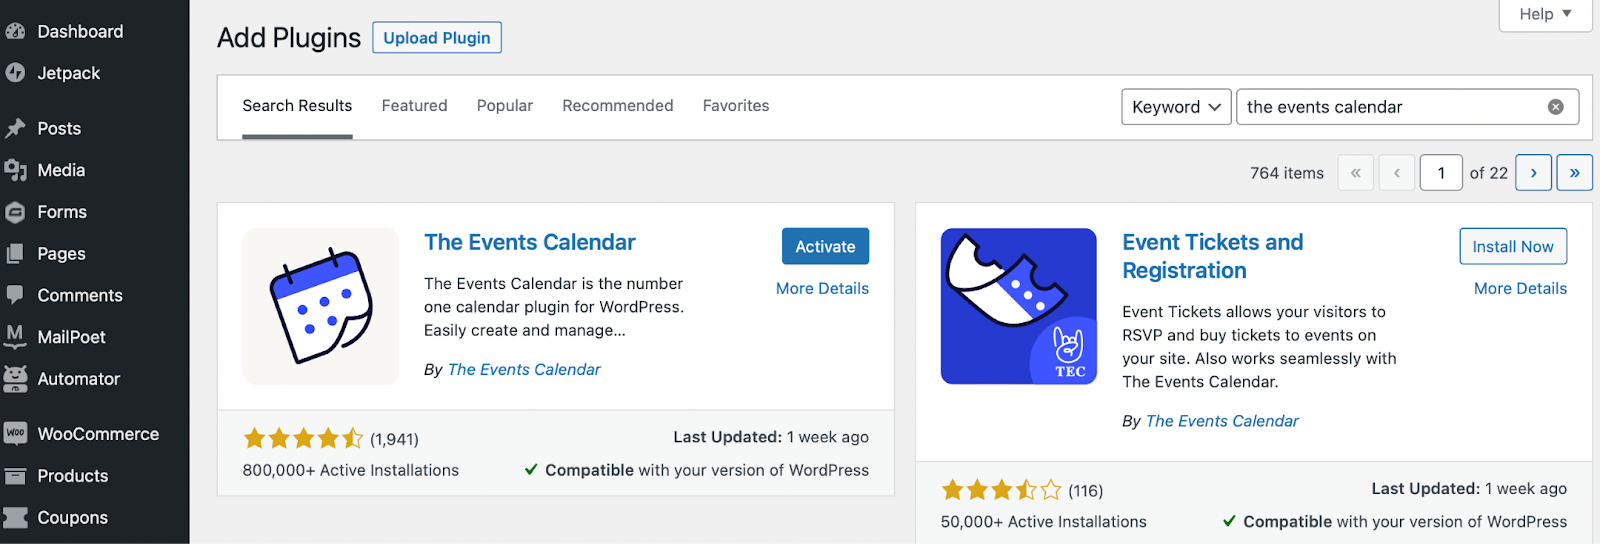This screenshot has width=1600, height=544.
Task: Click the Dashboard gauge icon in sidebar
Action: (x=15, y=32)
